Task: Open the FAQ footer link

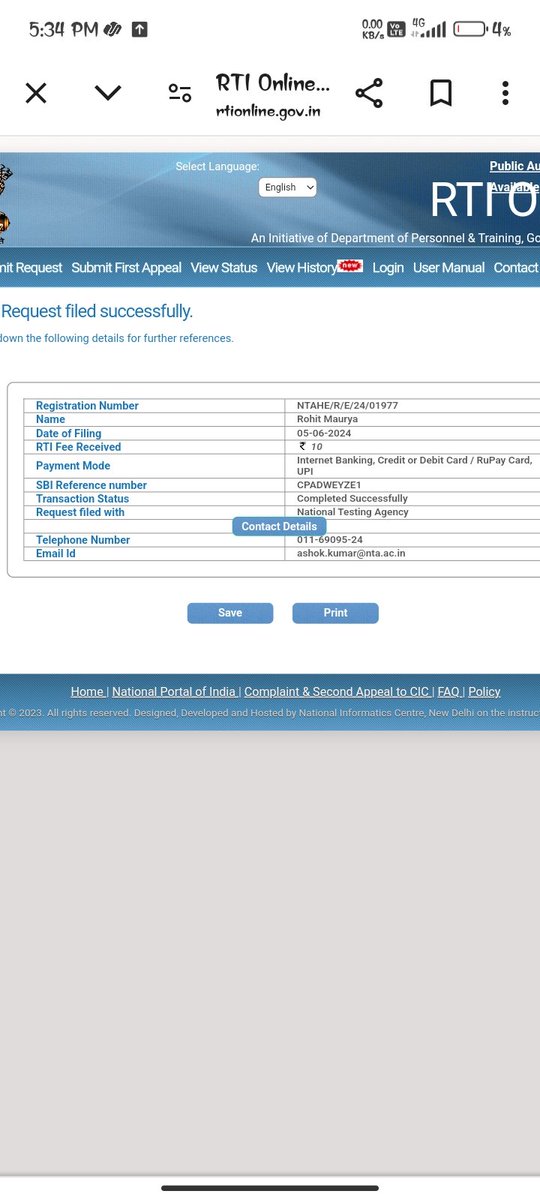Action: pos(449,692)
